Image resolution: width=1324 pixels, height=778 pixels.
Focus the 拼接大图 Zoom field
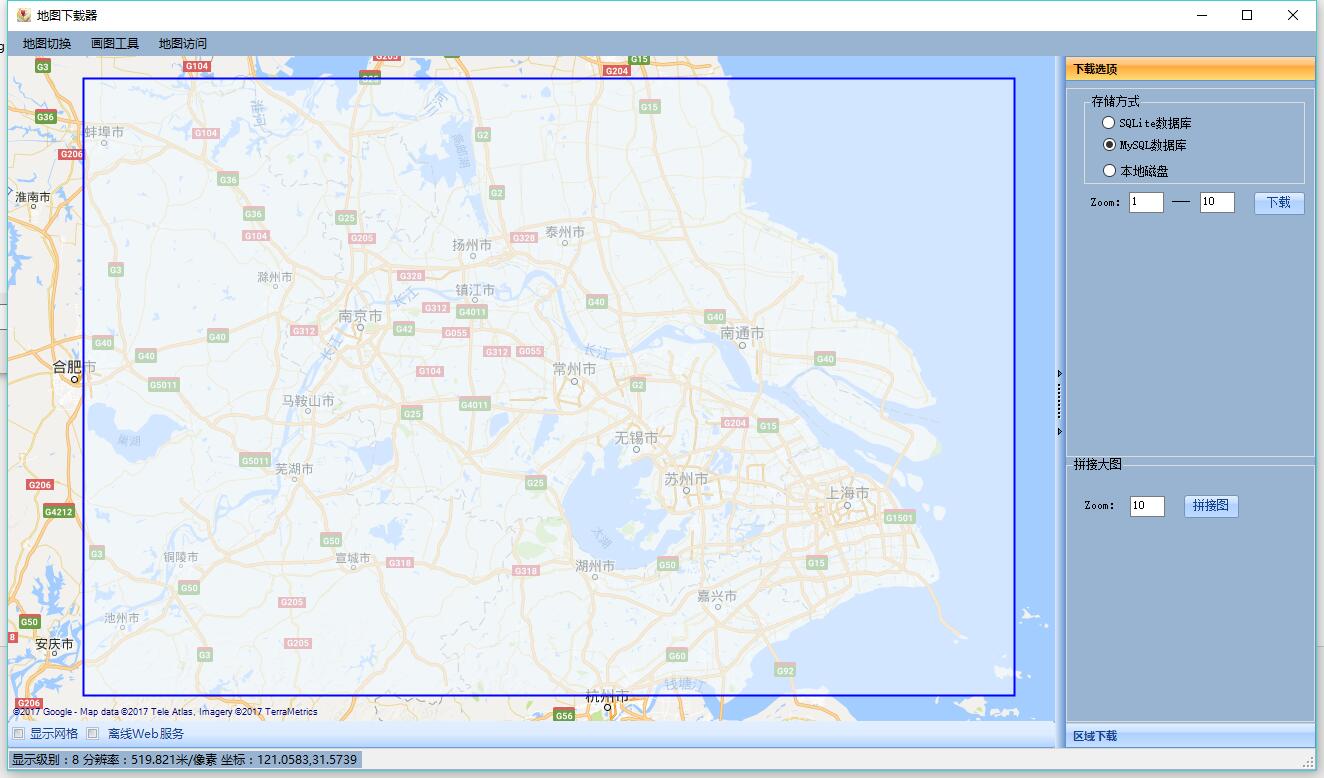pos(1147,506)
